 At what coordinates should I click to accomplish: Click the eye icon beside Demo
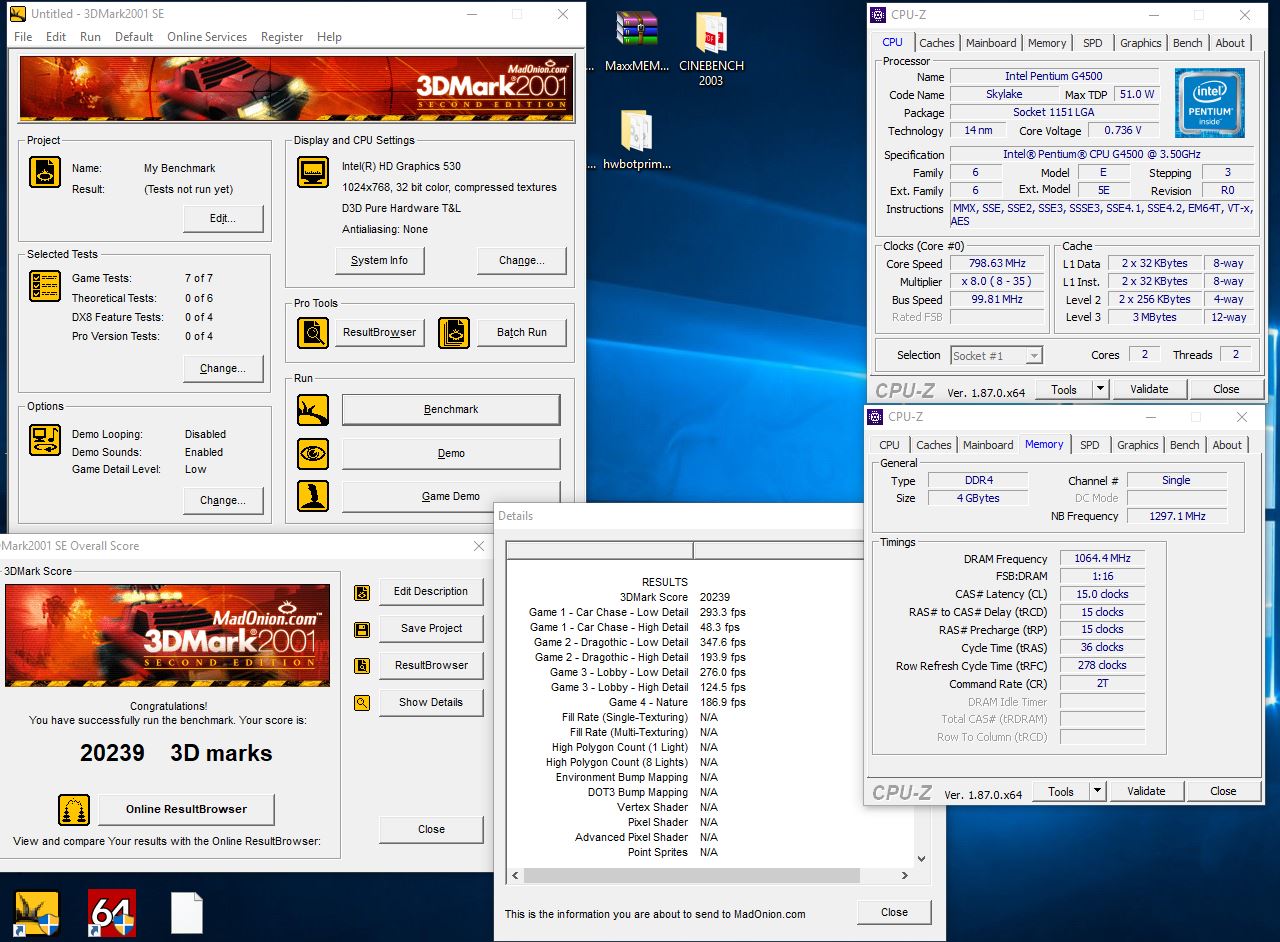[x=313, y=453]
